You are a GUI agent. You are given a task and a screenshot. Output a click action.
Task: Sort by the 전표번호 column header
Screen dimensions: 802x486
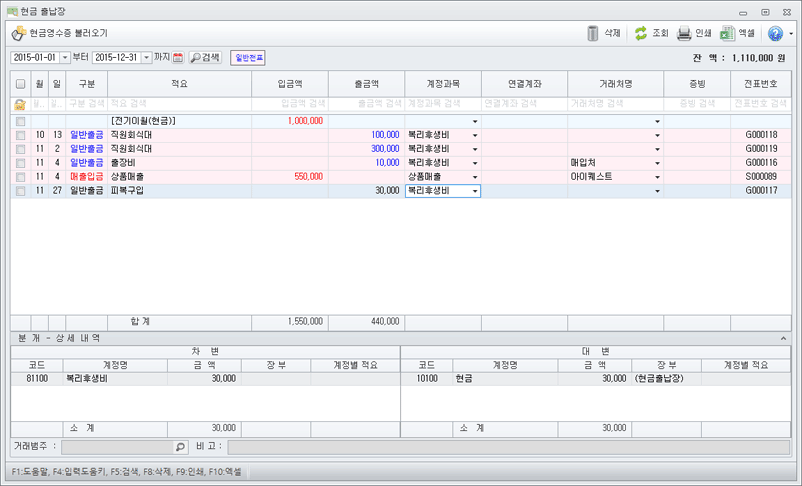coord(761,84)
